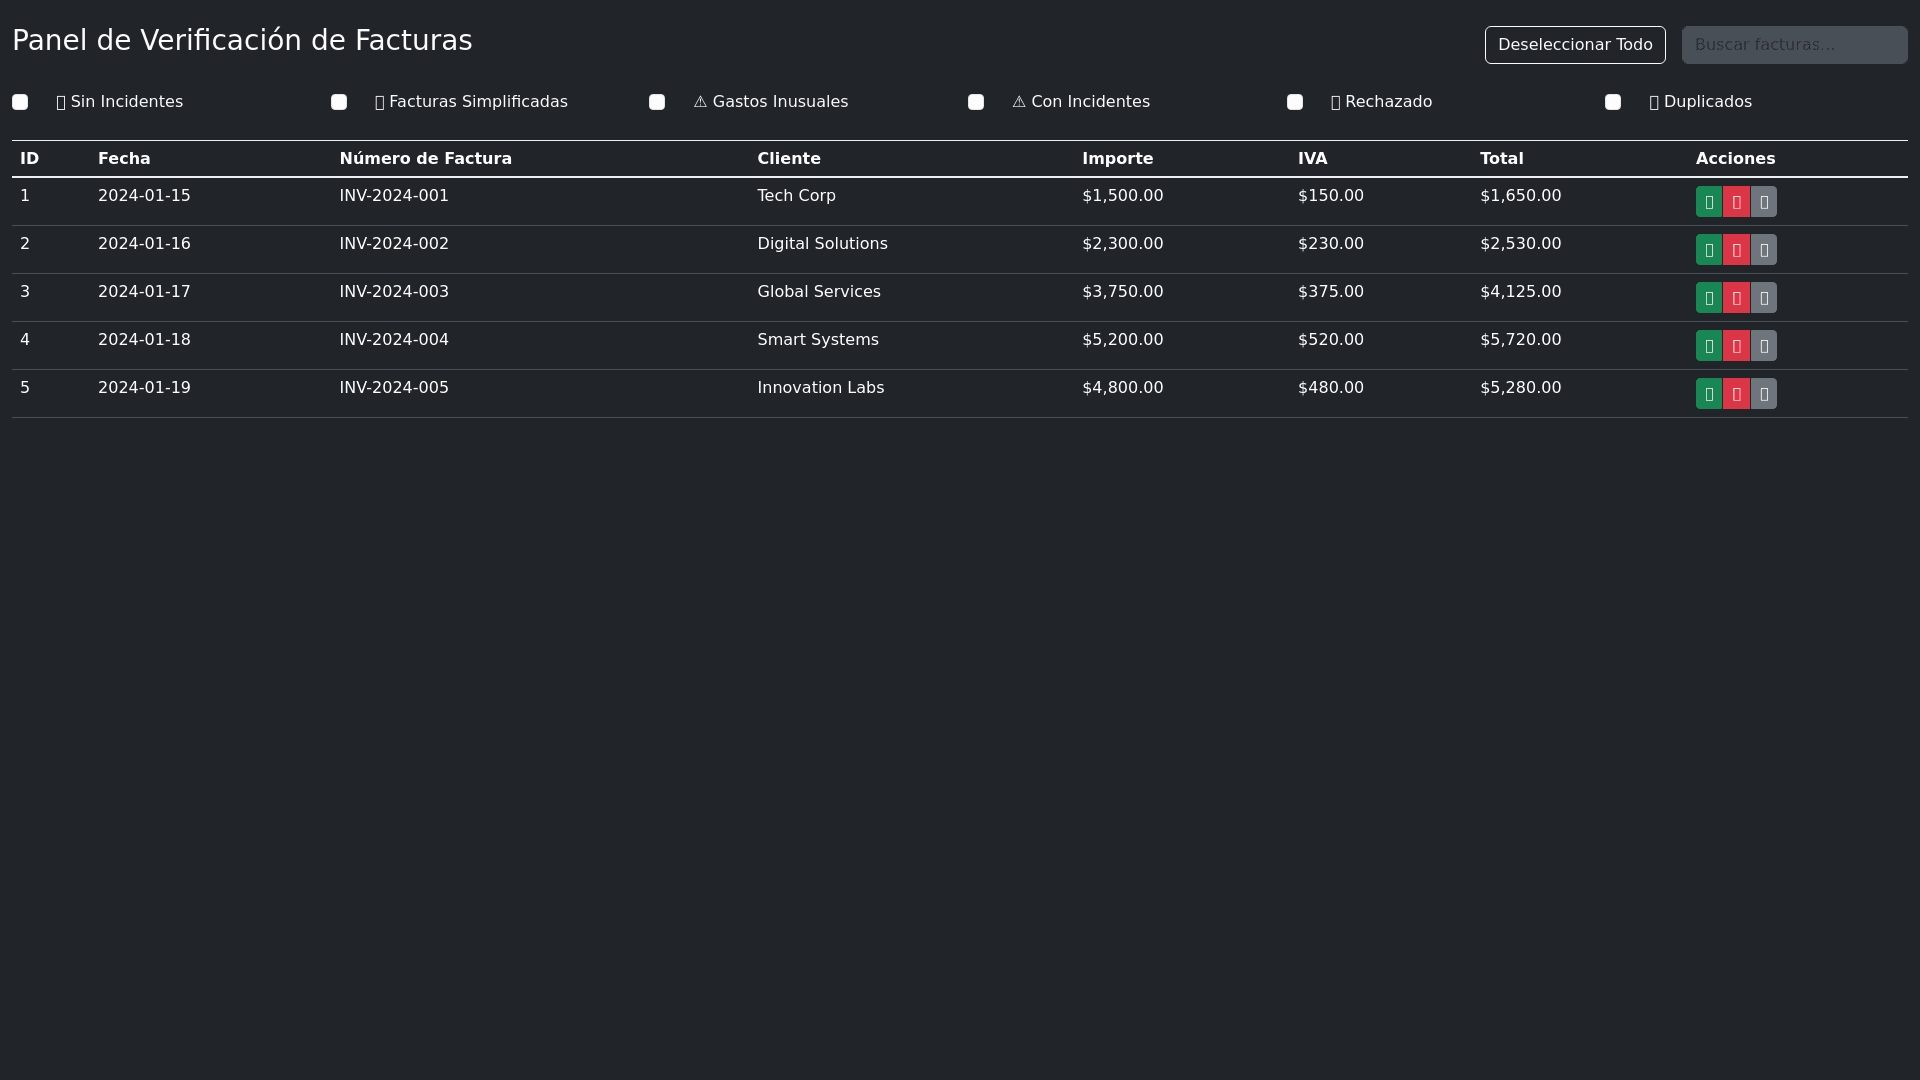
Task: Click the Deseleccionar Todo button
Action: coord(1575,45)
